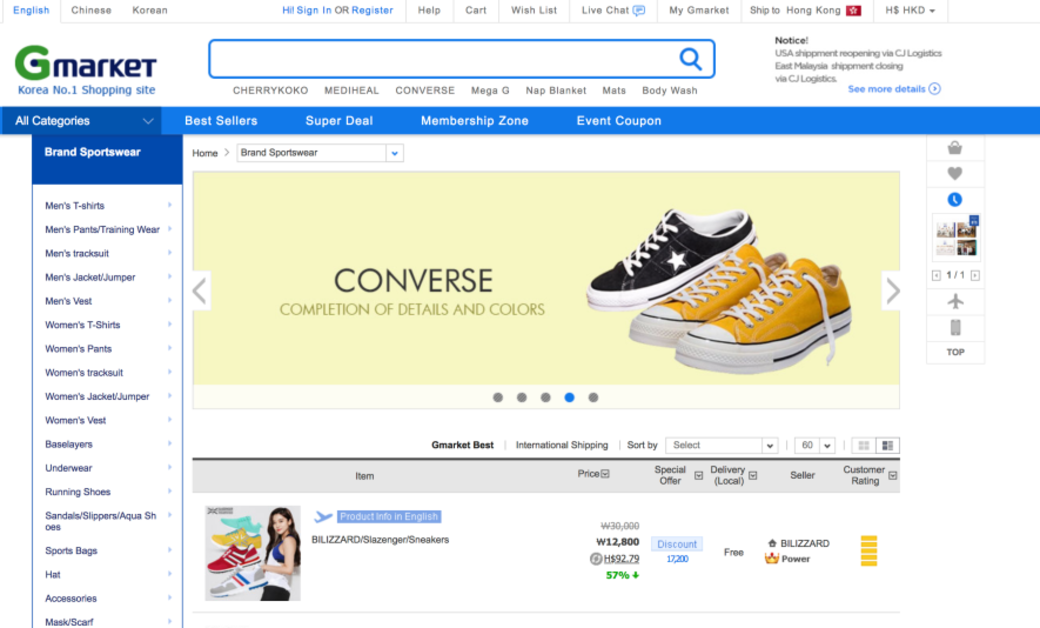The image size is (1040, 628).
Task: Select the third banner carousel dot
Action: pos(545,397)
